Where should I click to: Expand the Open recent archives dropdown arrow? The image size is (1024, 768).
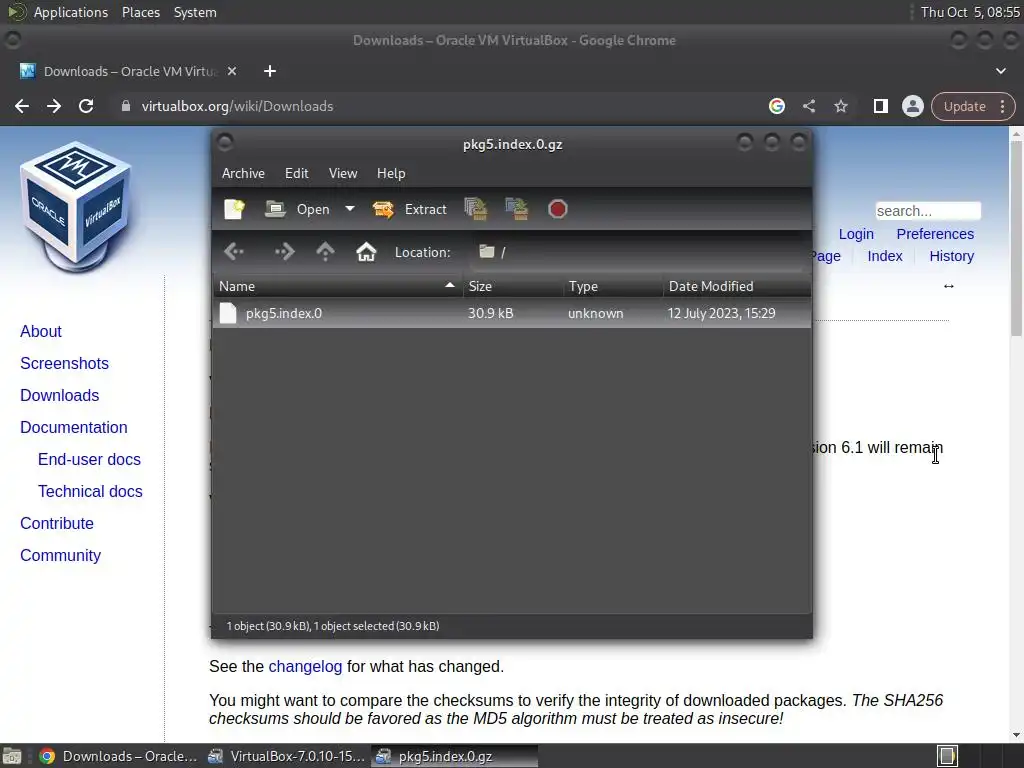tap(350, 209)
